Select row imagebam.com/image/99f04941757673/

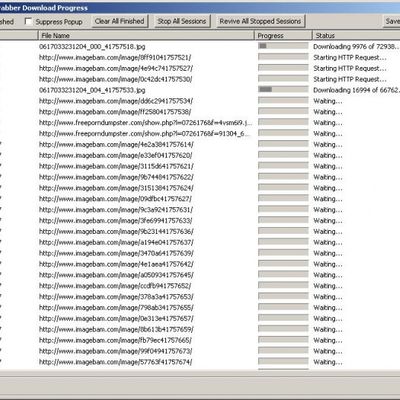[115, 351]
